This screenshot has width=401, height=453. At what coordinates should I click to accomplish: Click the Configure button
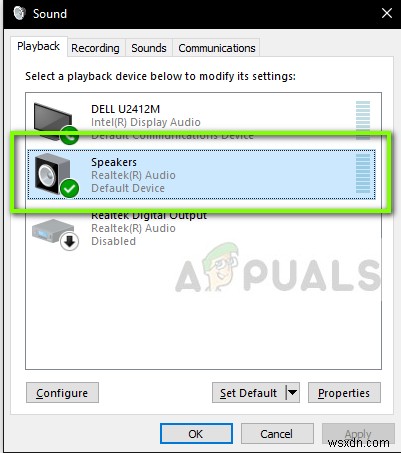62,393
